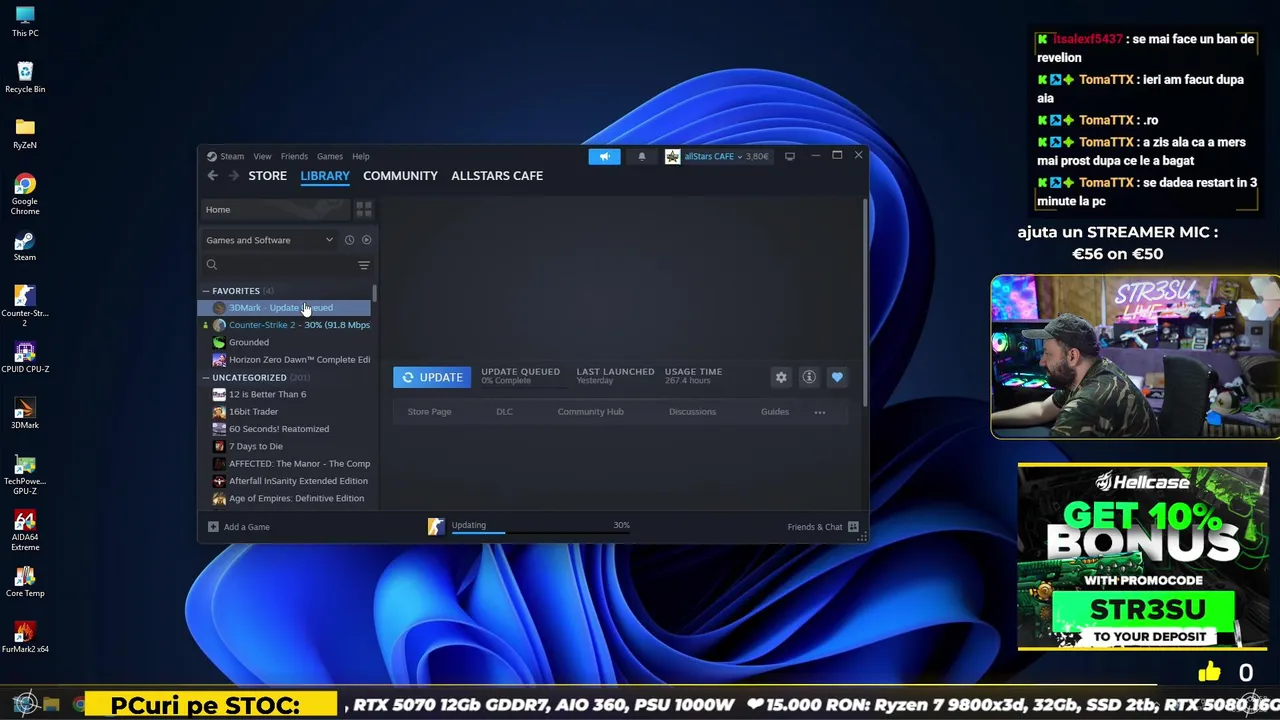1280x720 pixels.
Task: Open the View menu
Action: [262, 156]
